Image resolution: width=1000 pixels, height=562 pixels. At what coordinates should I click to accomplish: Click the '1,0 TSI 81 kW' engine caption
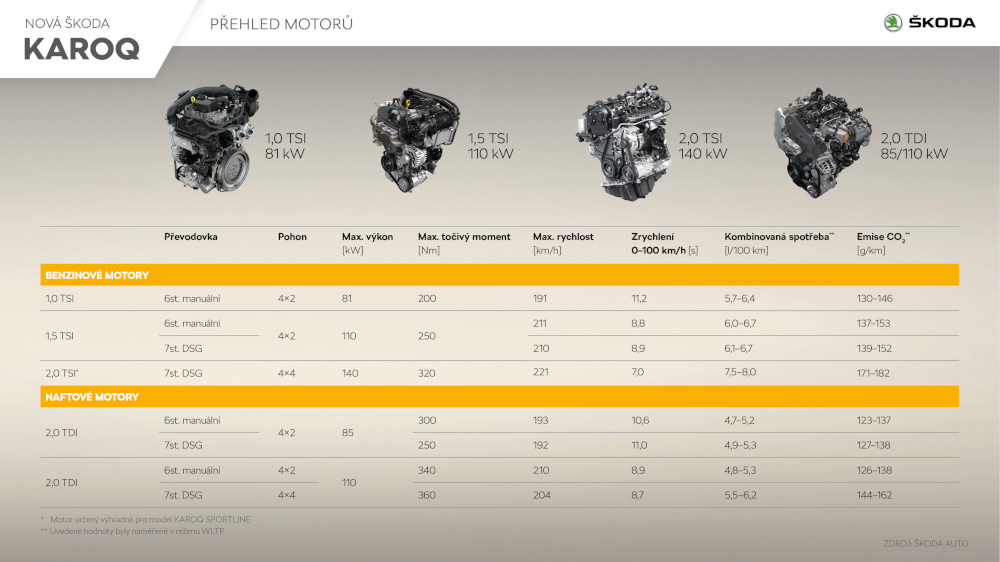(x=285, y=146)
